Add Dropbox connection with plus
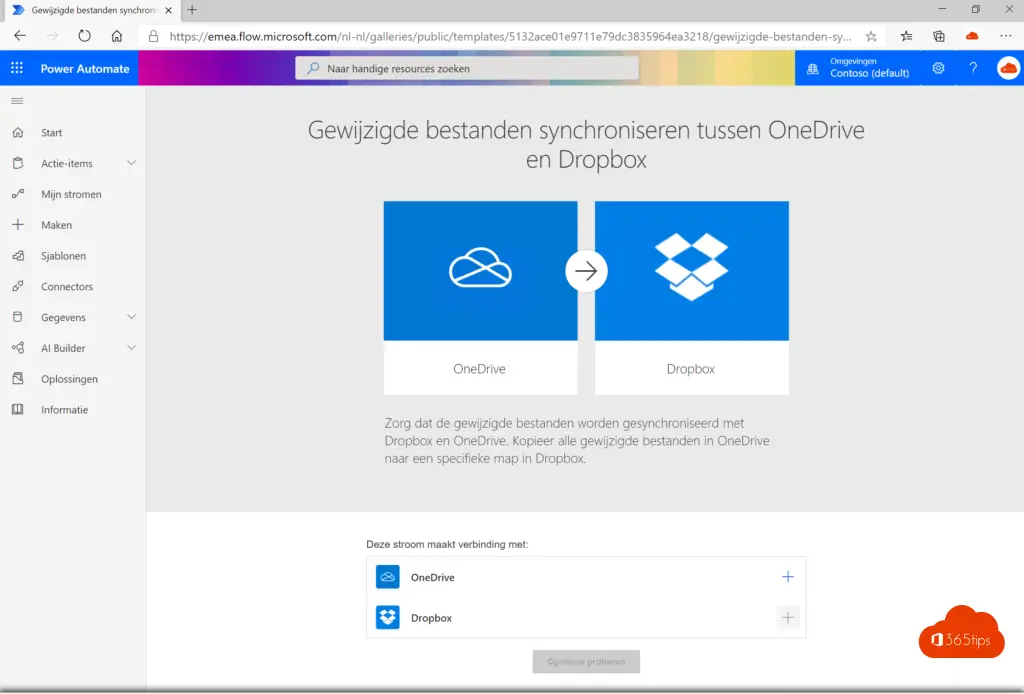The width and height of the screenshot is (1024, 694). click(788, 618)
